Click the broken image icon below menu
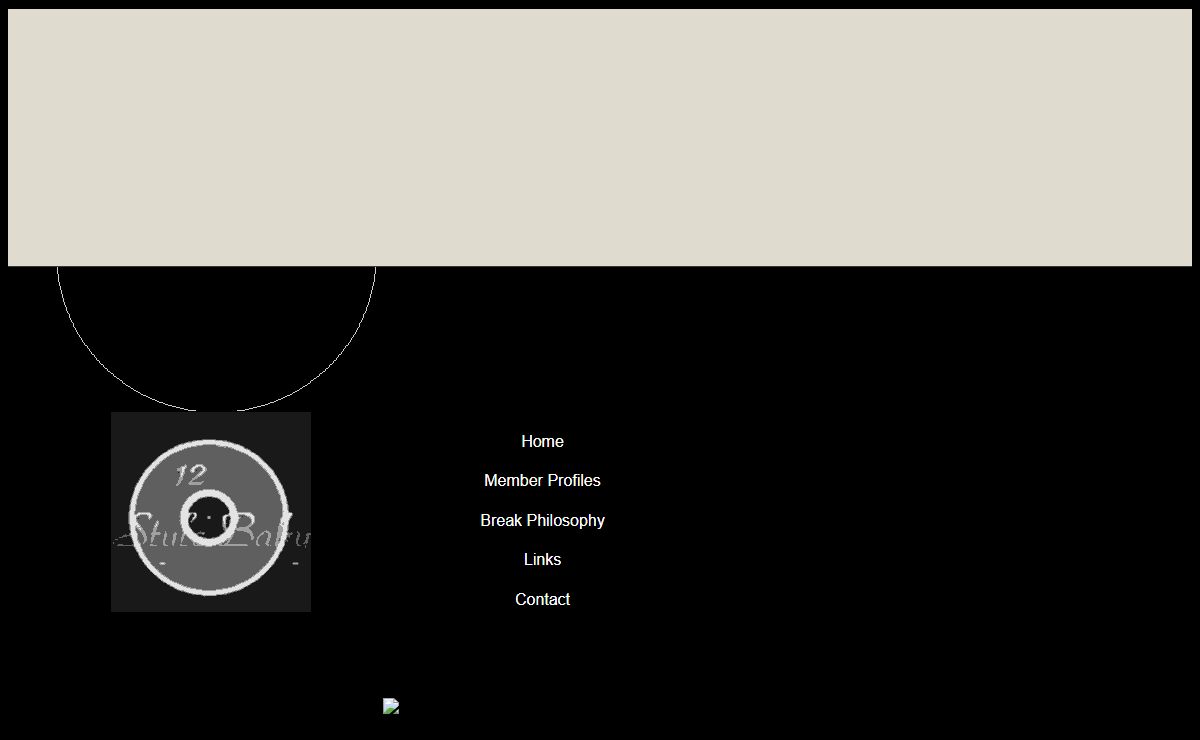This screenshot has height=740, width=1200. coord(391,706)
